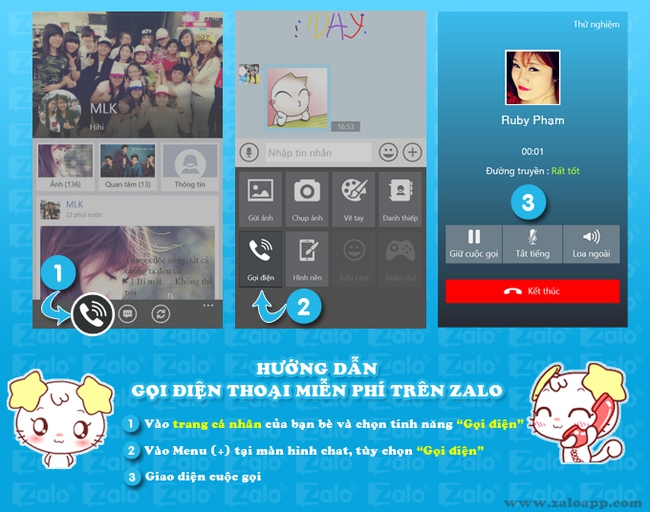The width and height of the screenshot is (650, 512).
Task: Open the three-dot more menu on profile
Action: [208, 306]
